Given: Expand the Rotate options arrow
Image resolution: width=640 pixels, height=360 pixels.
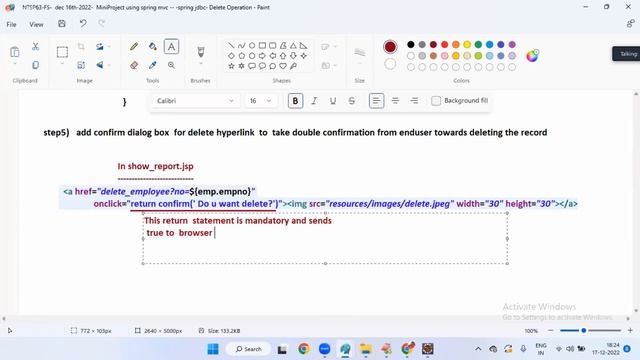Looking at the screenshot, I should pyautogui.click(x=109, y=47).
